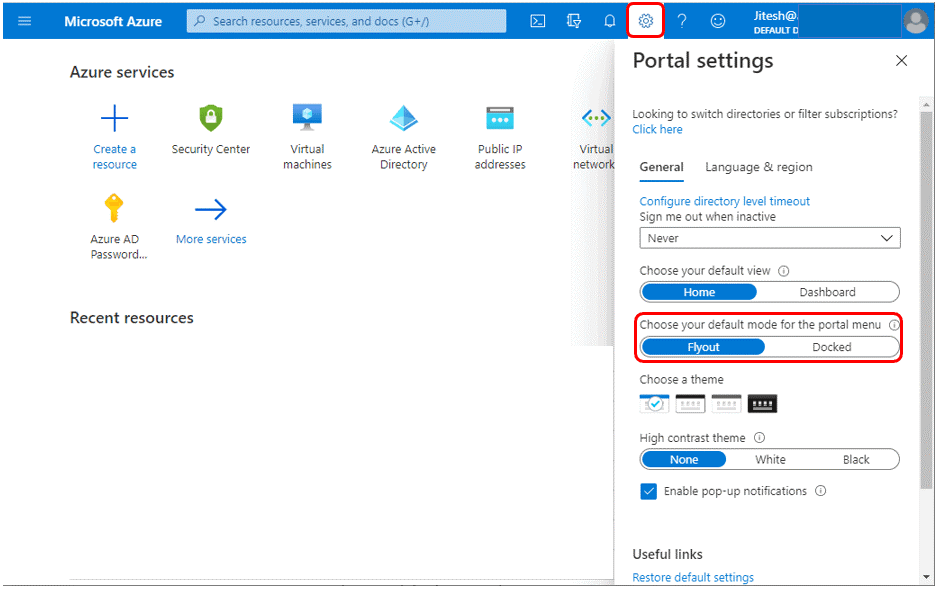Screen dimensions: 939x589
Task: Click the Microsoft Azure home title
Action: (113, 22)
